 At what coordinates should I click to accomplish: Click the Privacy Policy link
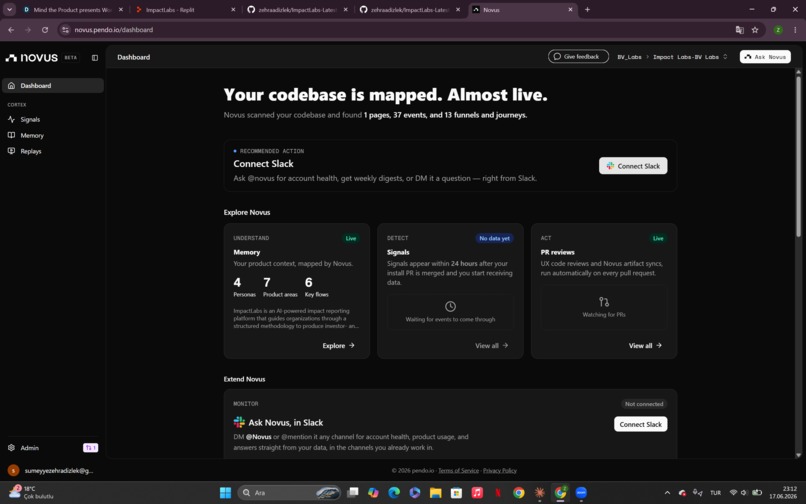click(500, 471)
